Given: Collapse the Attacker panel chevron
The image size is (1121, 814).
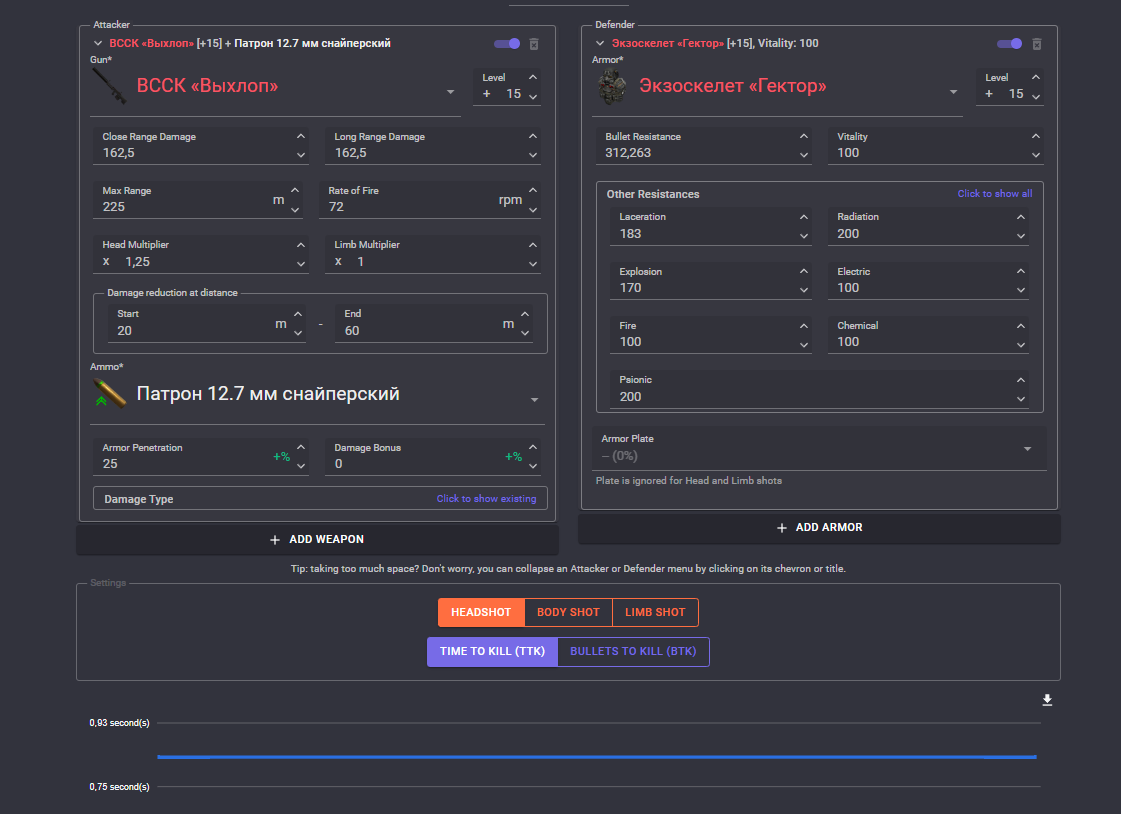Looking at the screenshot, I should [x=98, y=44].
